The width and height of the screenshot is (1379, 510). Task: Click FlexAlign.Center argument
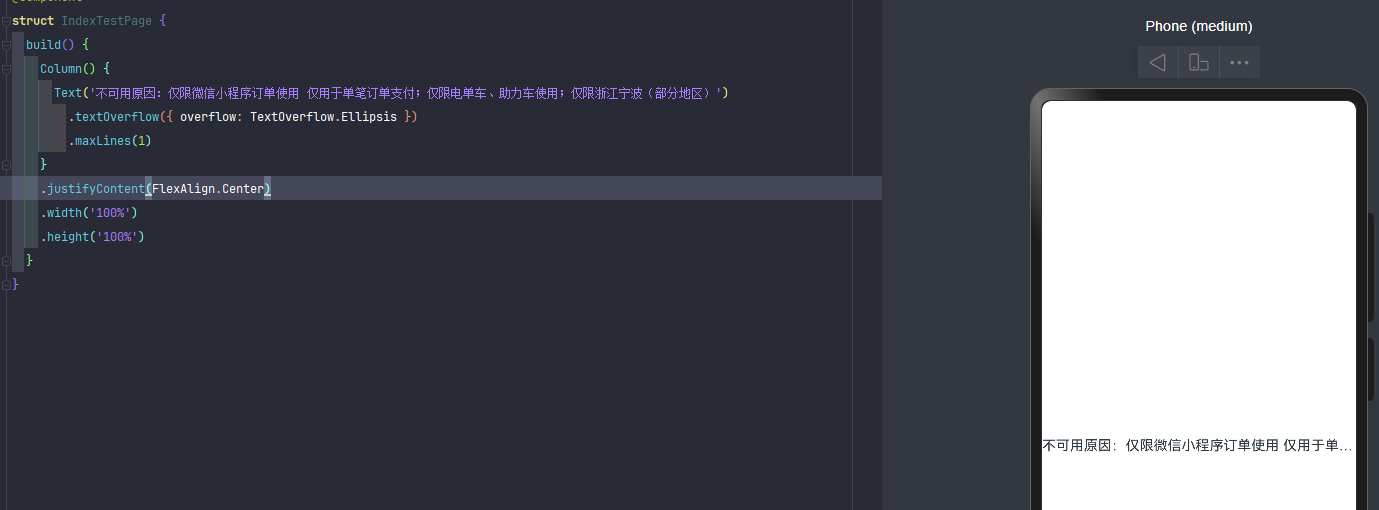(208, 189)
